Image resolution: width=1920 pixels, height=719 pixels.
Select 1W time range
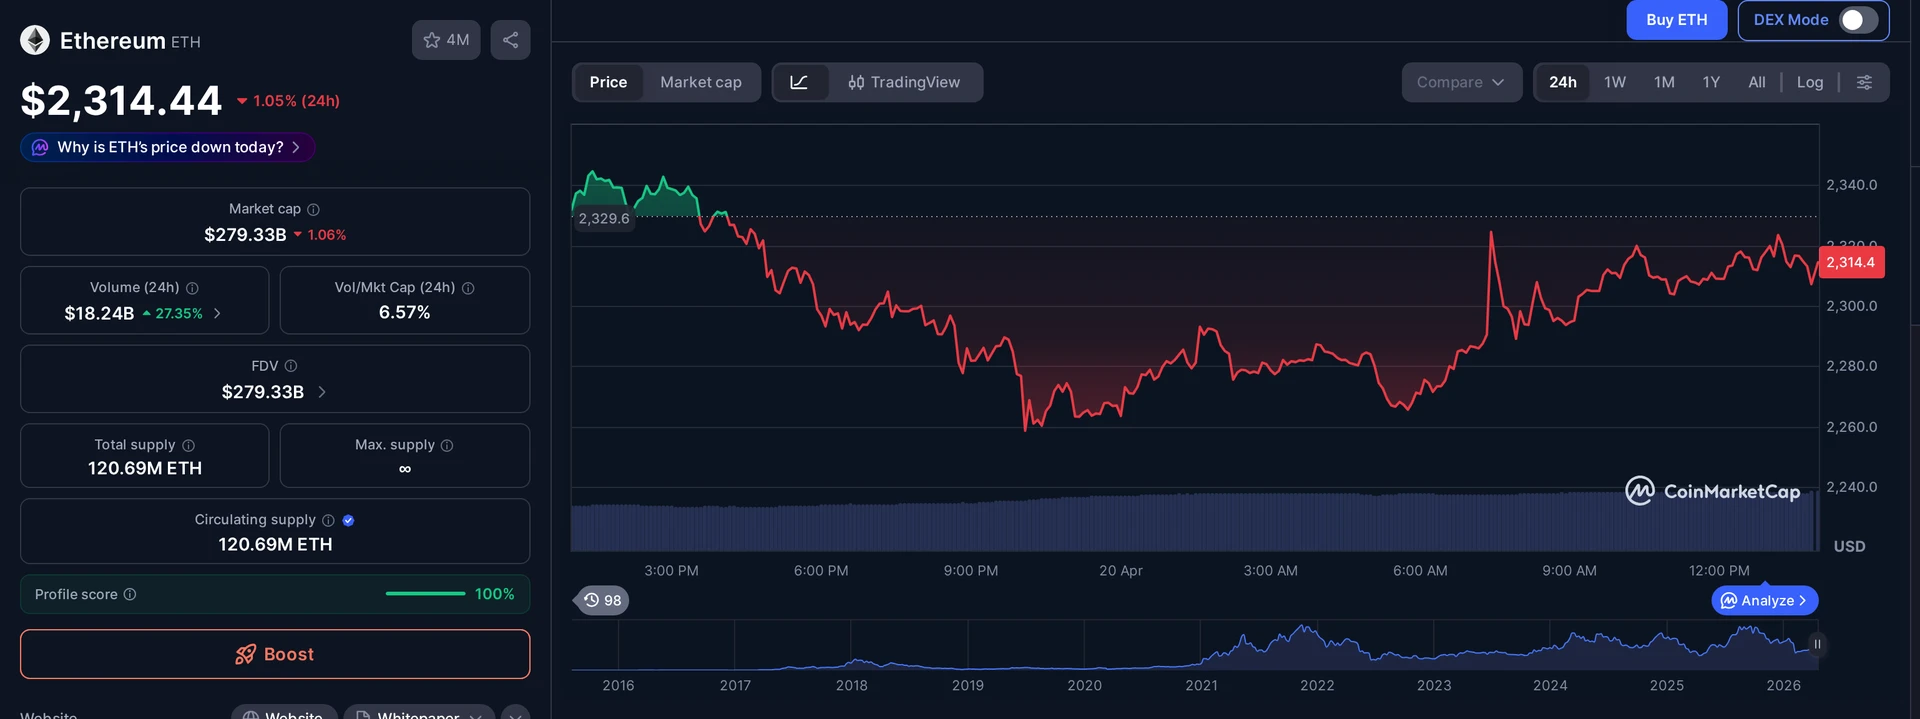pos(1615,82)
